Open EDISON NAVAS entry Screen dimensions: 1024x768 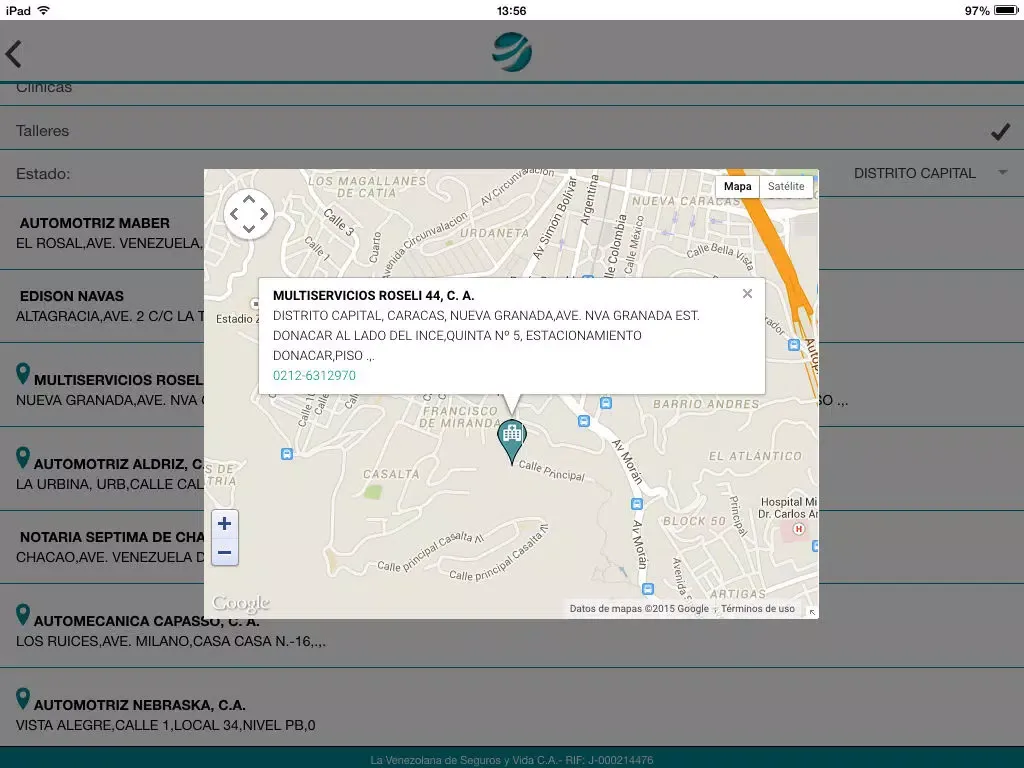tap(102, 306)
